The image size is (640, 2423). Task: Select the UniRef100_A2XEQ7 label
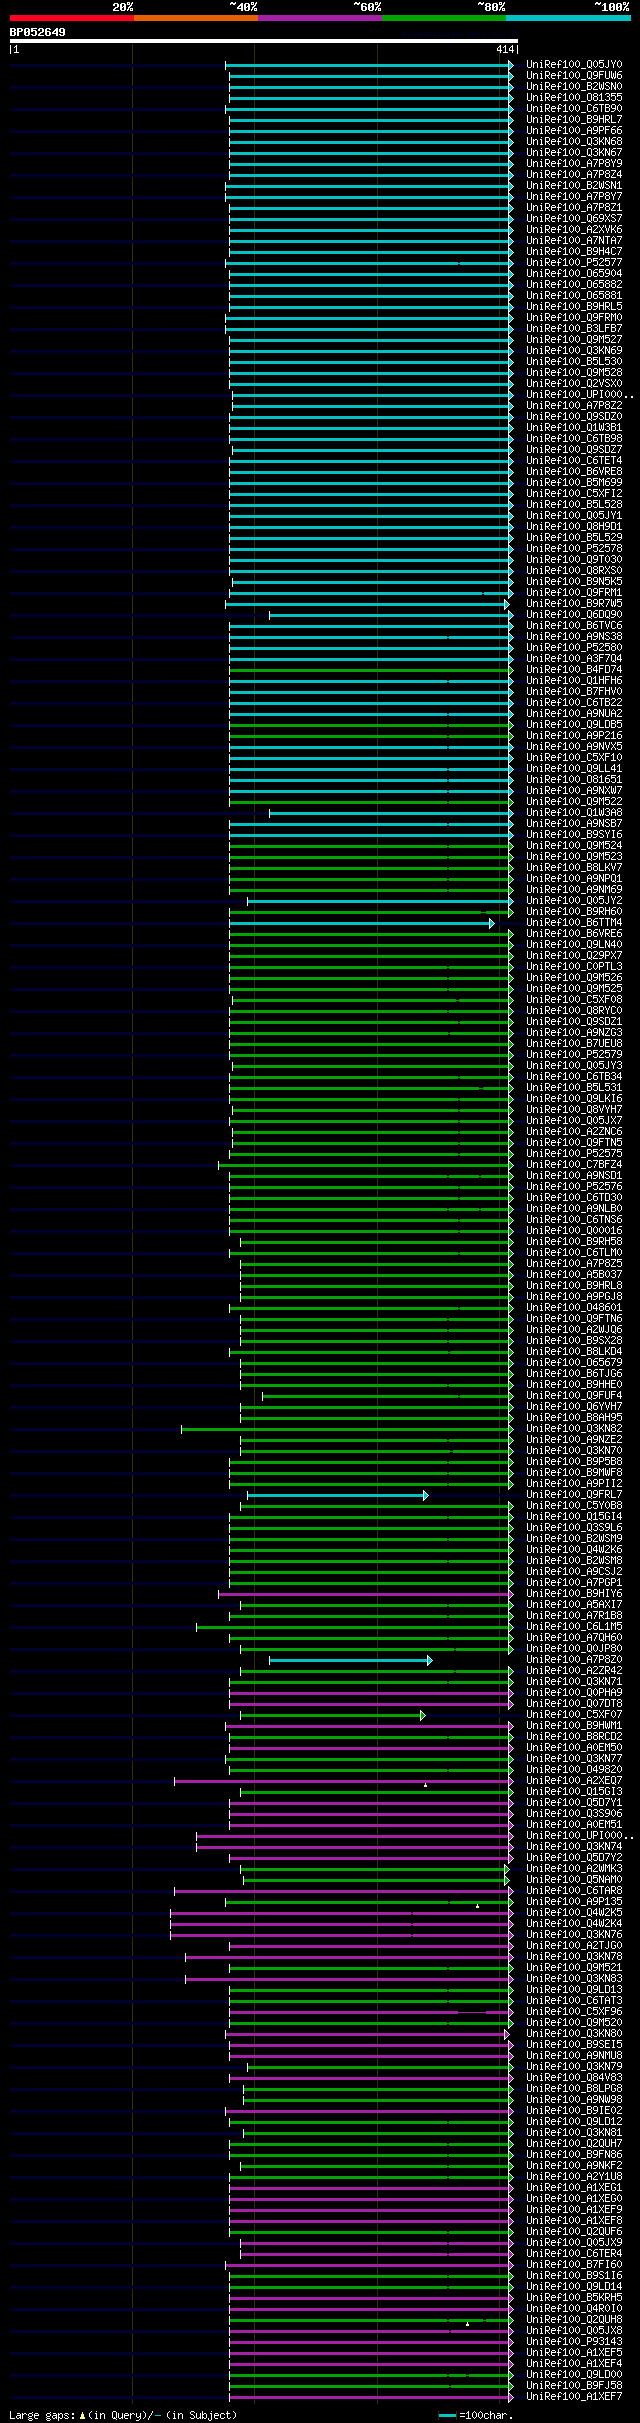point(574,1780)
